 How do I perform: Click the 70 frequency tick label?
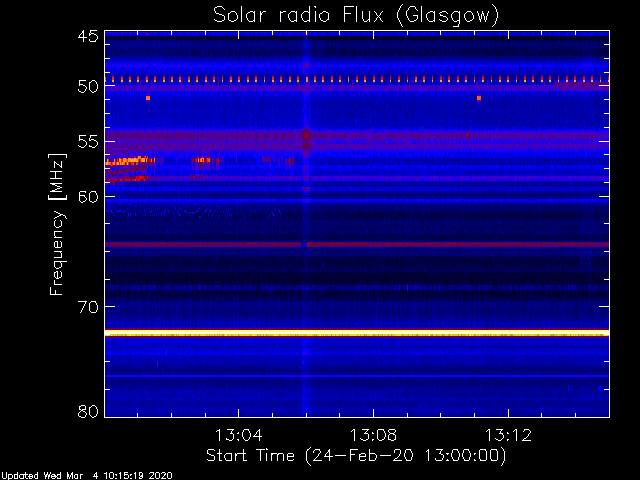point(88,307)
